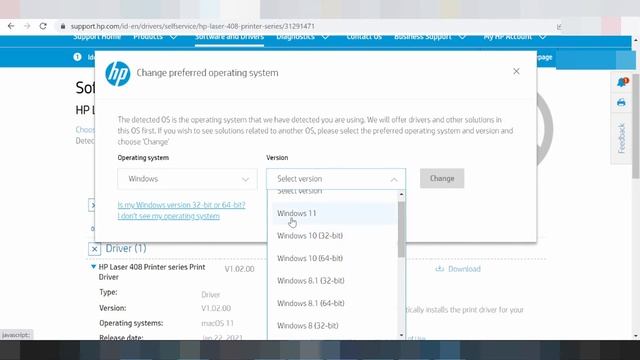
Task: Collapse the Driver (1) section
Action: (94, 249)
